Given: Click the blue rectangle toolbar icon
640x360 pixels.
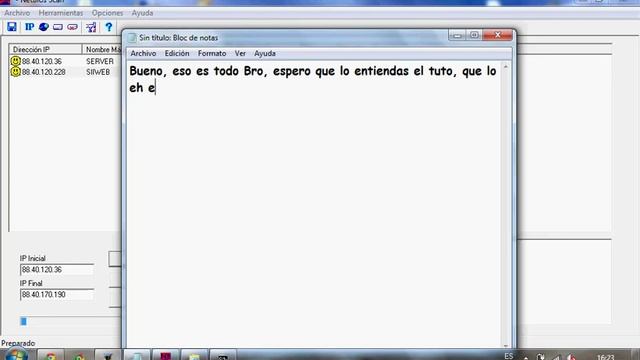Looking at the screenshot, I should tap(58, 27).
